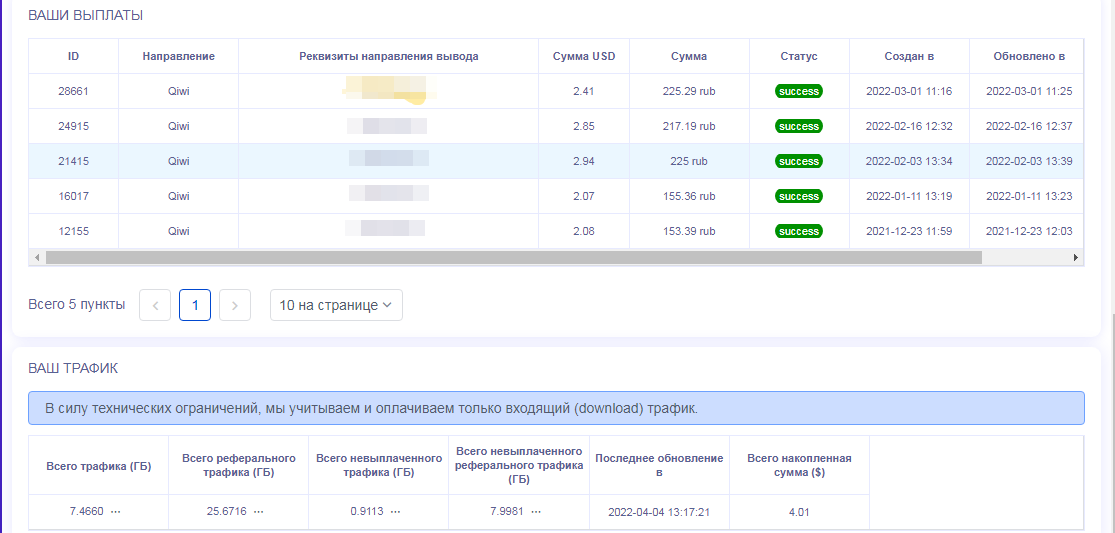
Task: Select page 1 in pagination
Action: tap(195, 306)
